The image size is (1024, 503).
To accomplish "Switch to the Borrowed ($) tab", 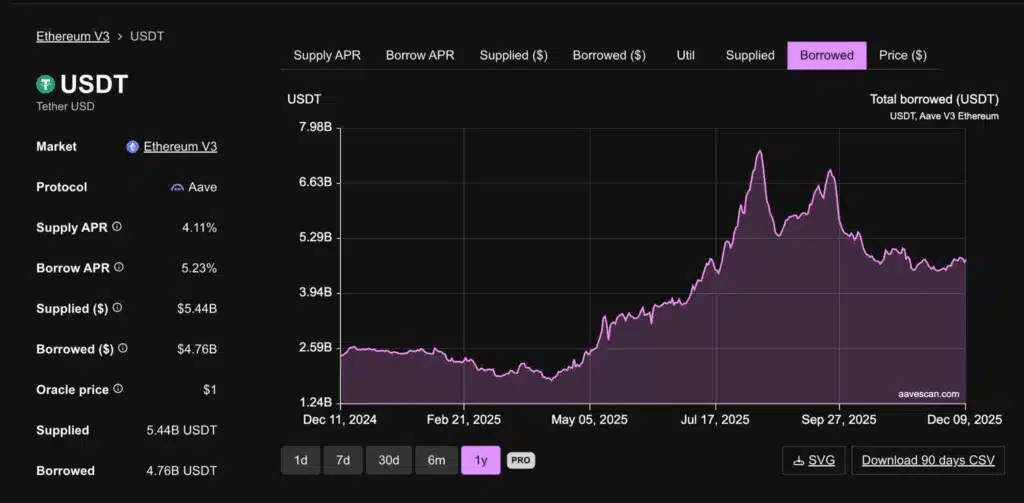I will click(609, 56).
